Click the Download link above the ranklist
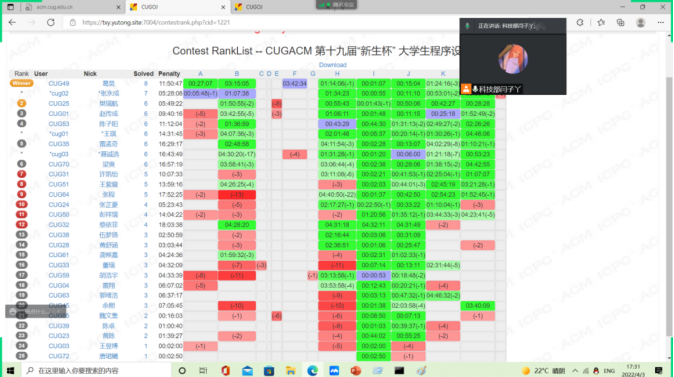Screen dimensions: 674x377 [x=333, y=65]
